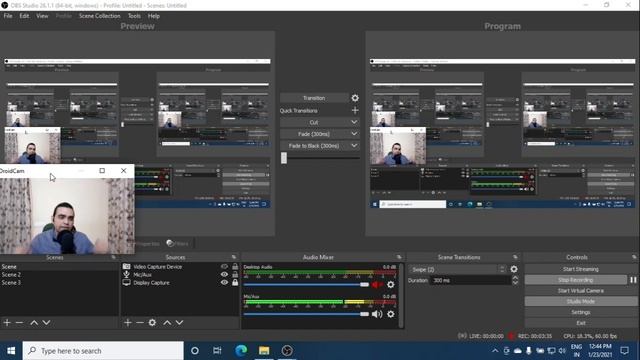Open the File menu
This screenshot has height=360, width=640.
[8, 16]
